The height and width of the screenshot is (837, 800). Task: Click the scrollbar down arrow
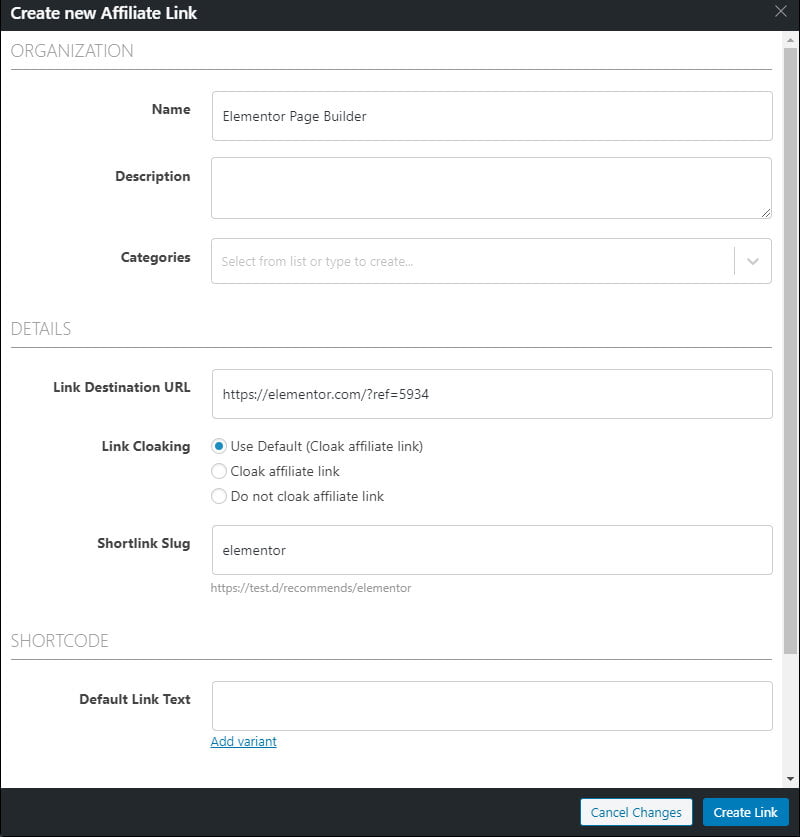coord(790,779)
